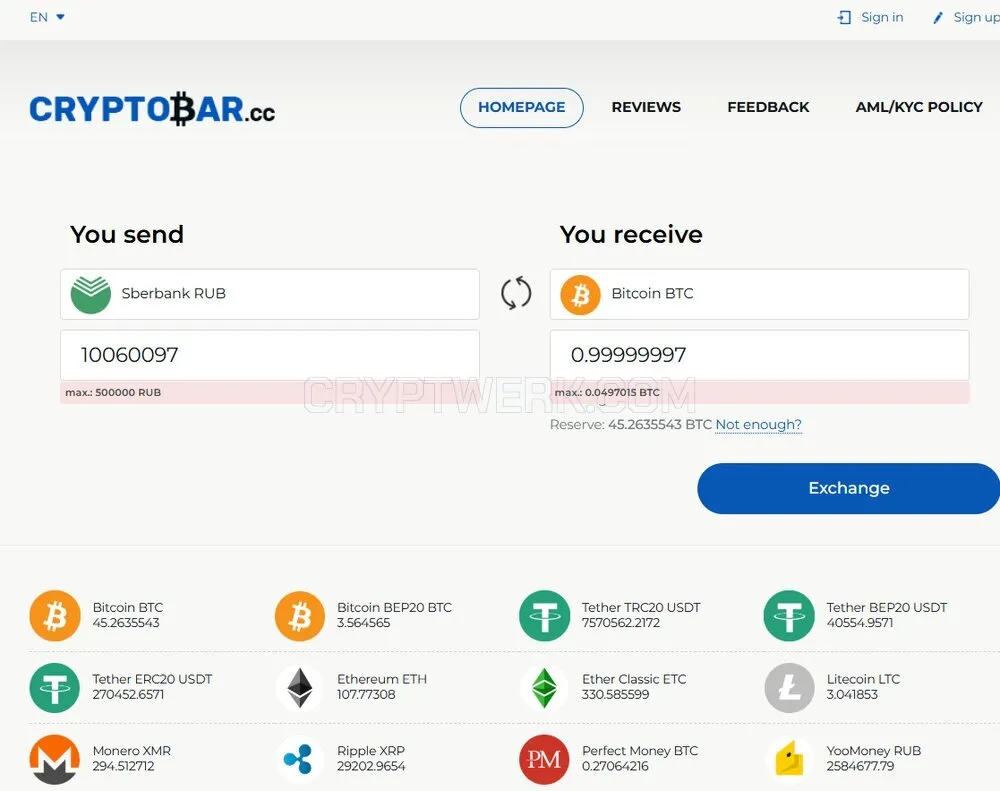Click the Bitcoin BEP20 BTC 3.564565 label
This screenshot has width=1000, height=791.
394,615
